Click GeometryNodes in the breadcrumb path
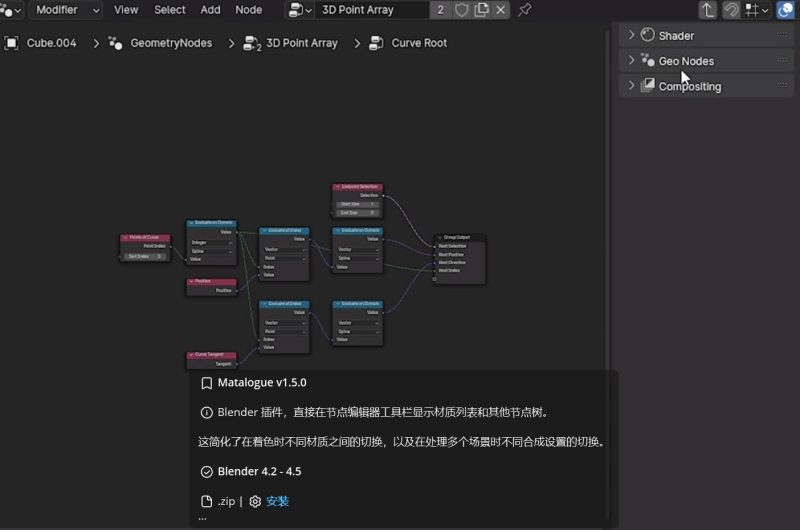The height and width of the screenshot is (530, 800). click(170, 43)
